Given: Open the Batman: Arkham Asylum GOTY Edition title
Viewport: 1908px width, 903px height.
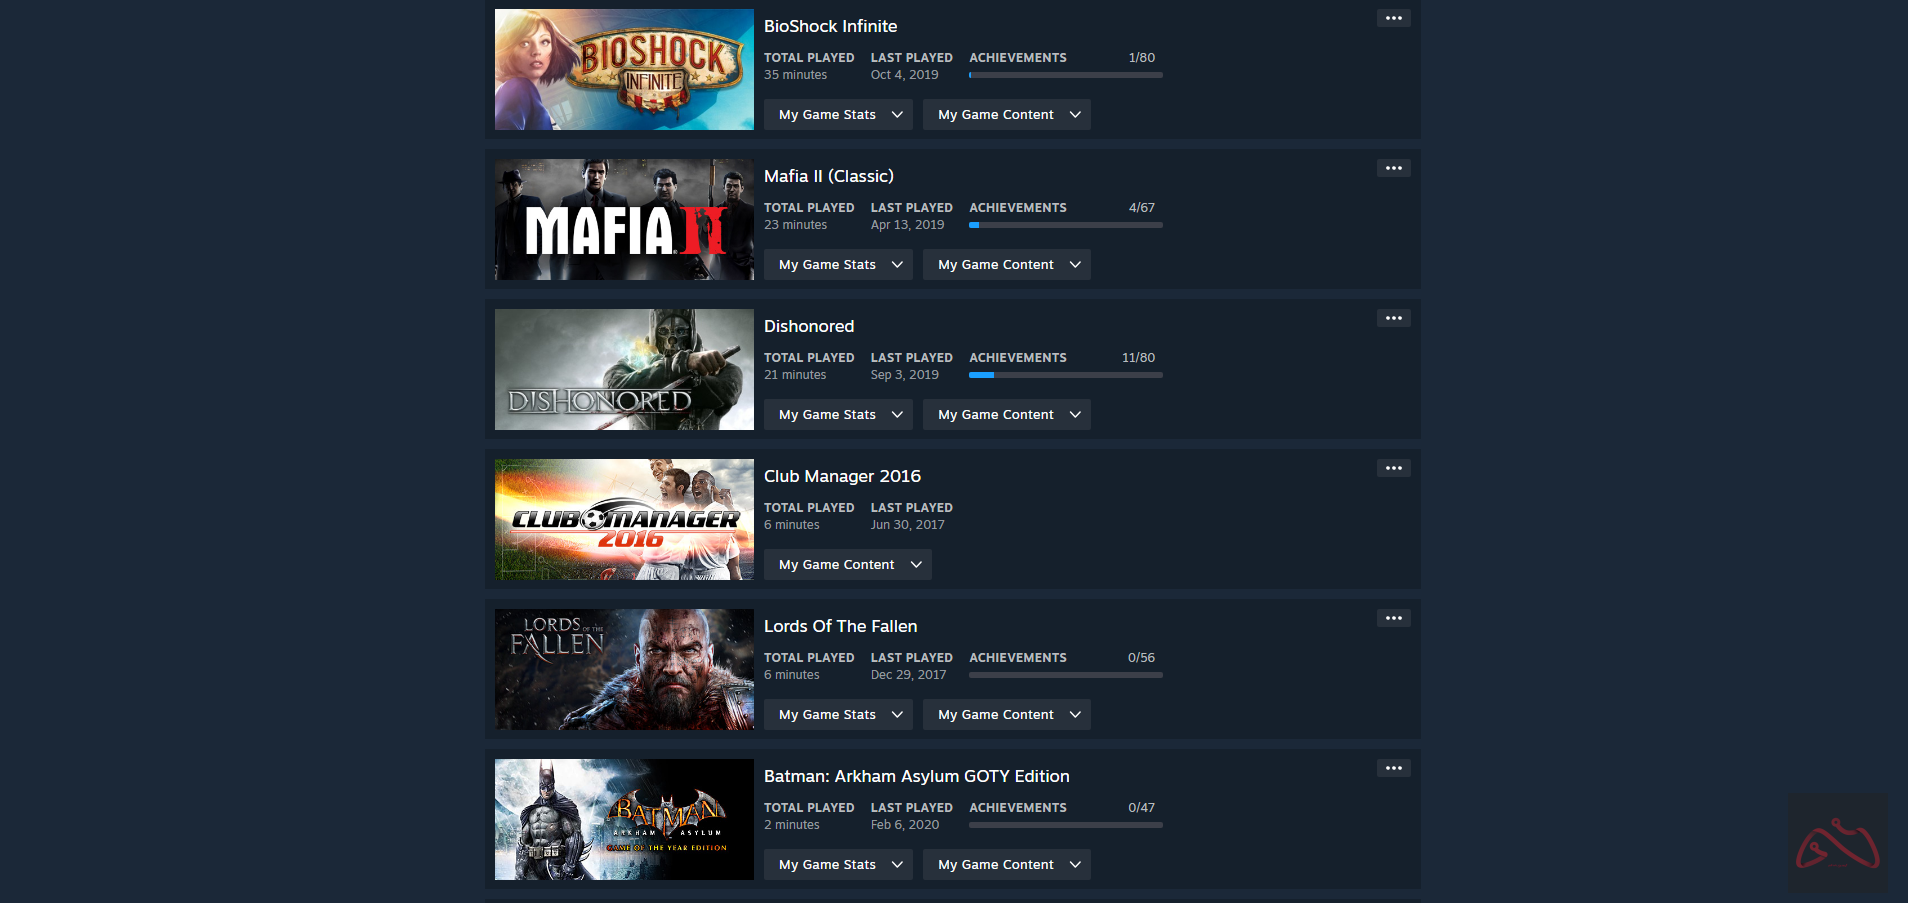Looking at the screenshot, I should click(x=916, y=776).
